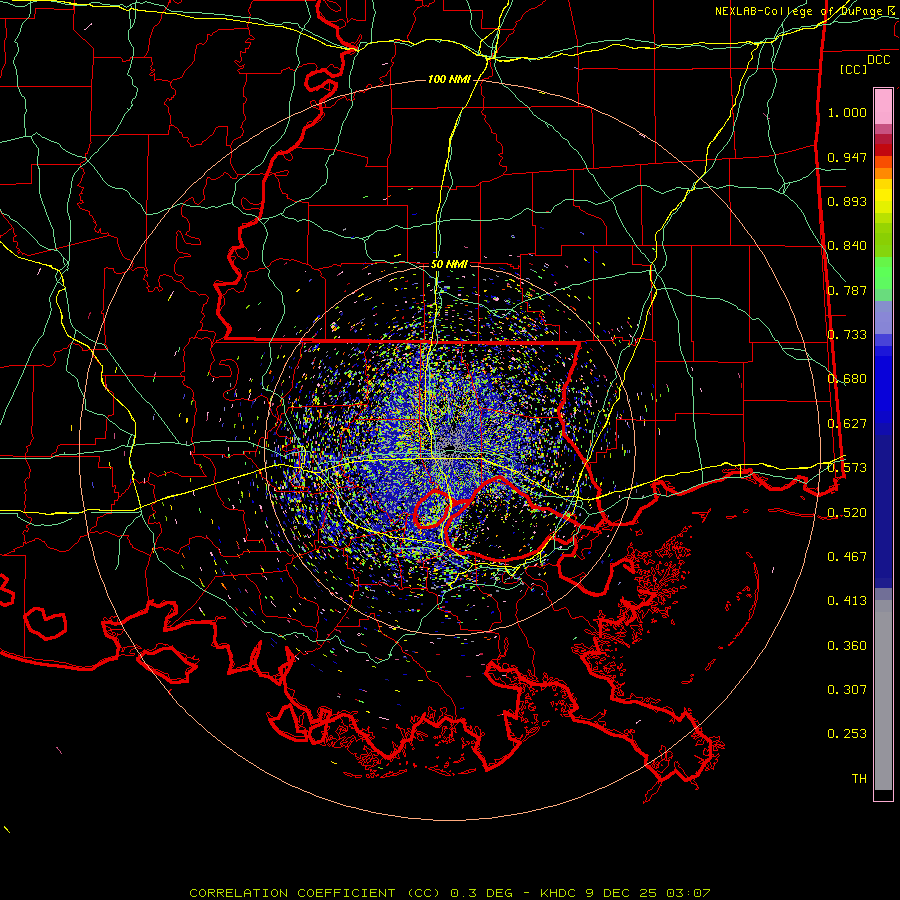Select the lavender segment of the color bar
Viewport: 900px width, 900px height.
coord(883,317)
